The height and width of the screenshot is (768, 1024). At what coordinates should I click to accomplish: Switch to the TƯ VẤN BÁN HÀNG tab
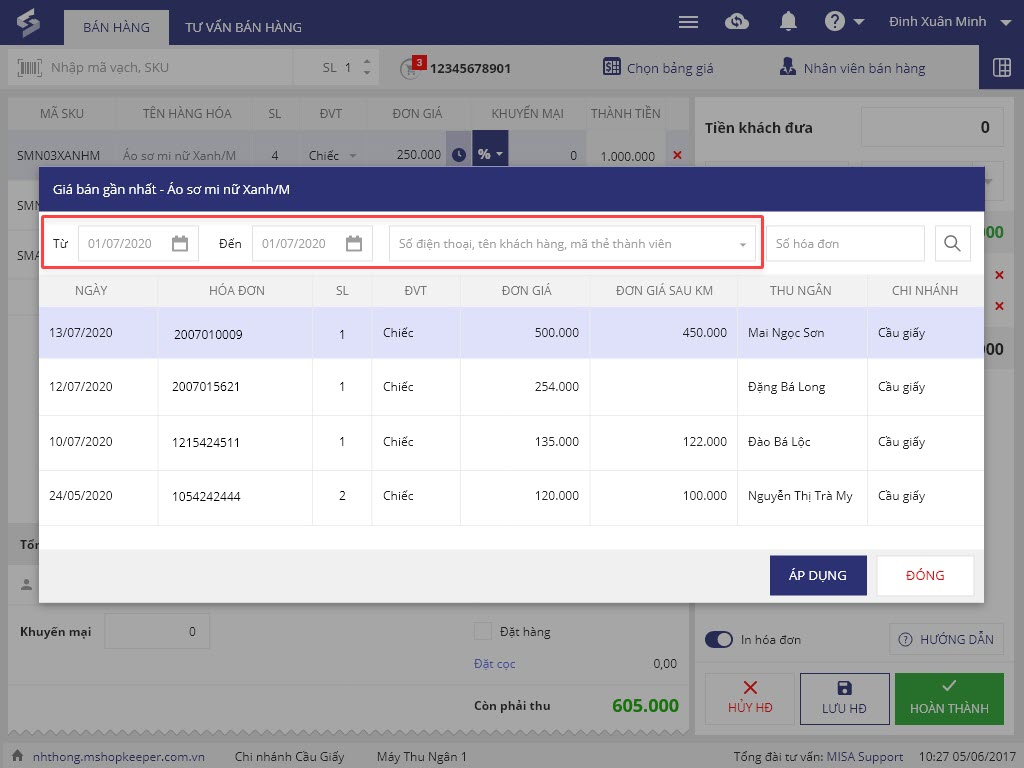243,27
